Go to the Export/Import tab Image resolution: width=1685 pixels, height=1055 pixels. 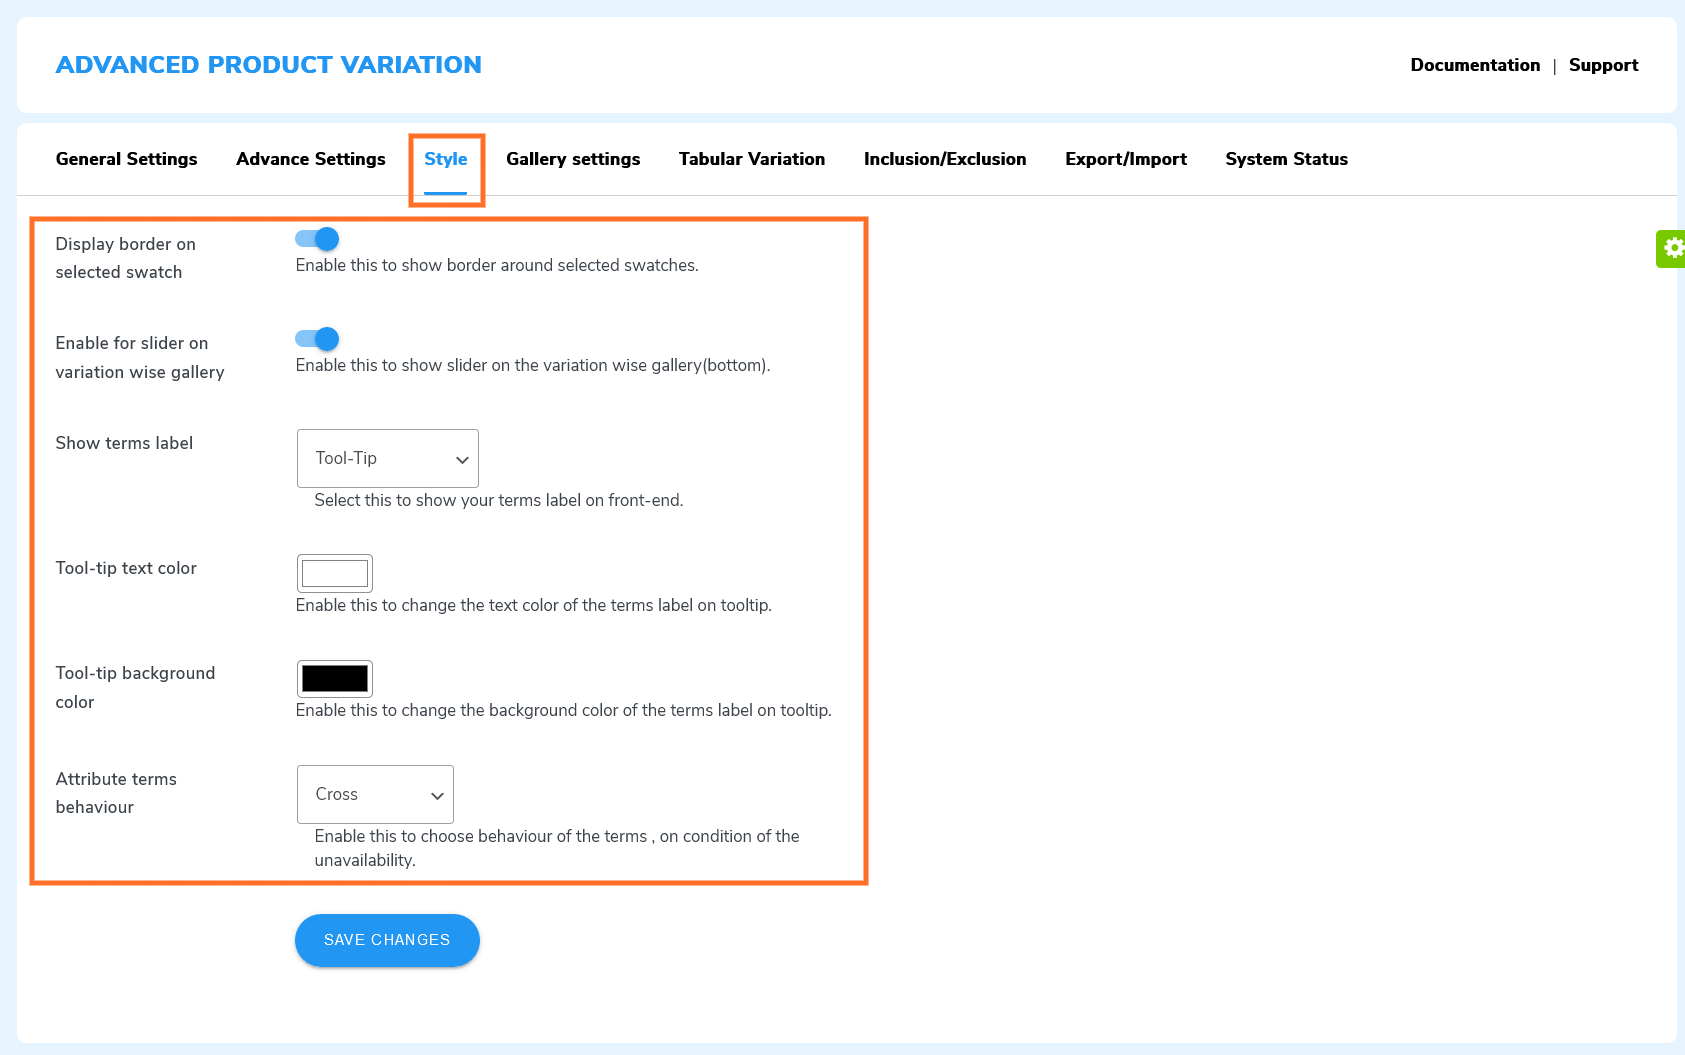(1125, 158)
